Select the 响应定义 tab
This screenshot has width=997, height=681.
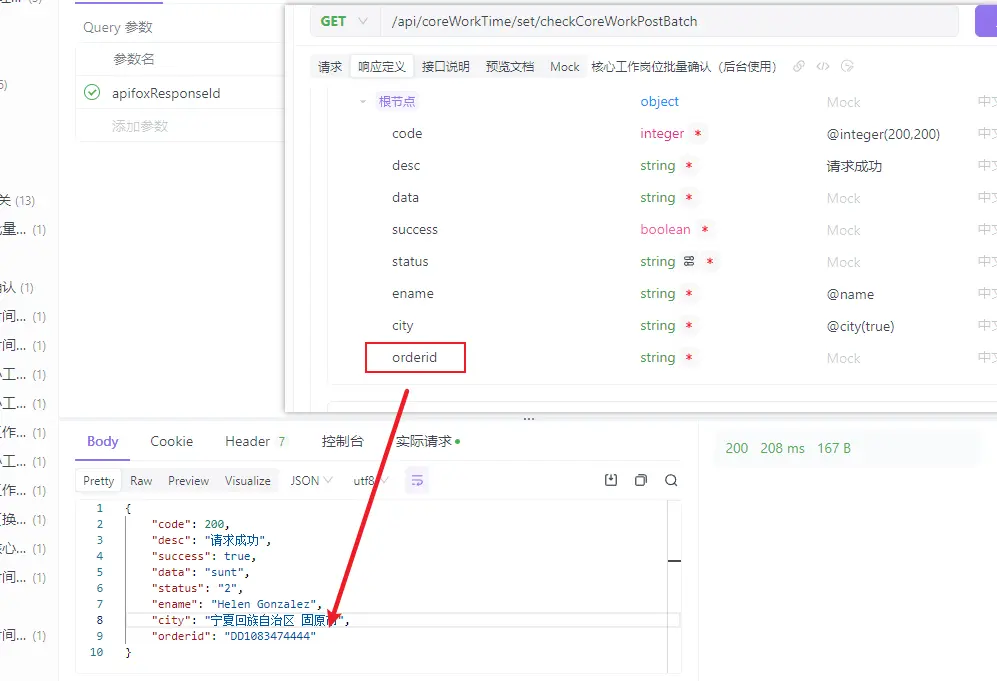click(382, 66)
